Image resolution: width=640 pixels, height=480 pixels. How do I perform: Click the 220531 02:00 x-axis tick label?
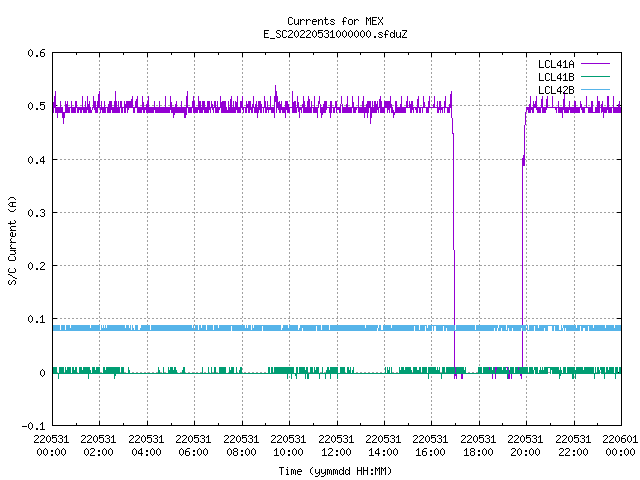[x=98, y=446]
